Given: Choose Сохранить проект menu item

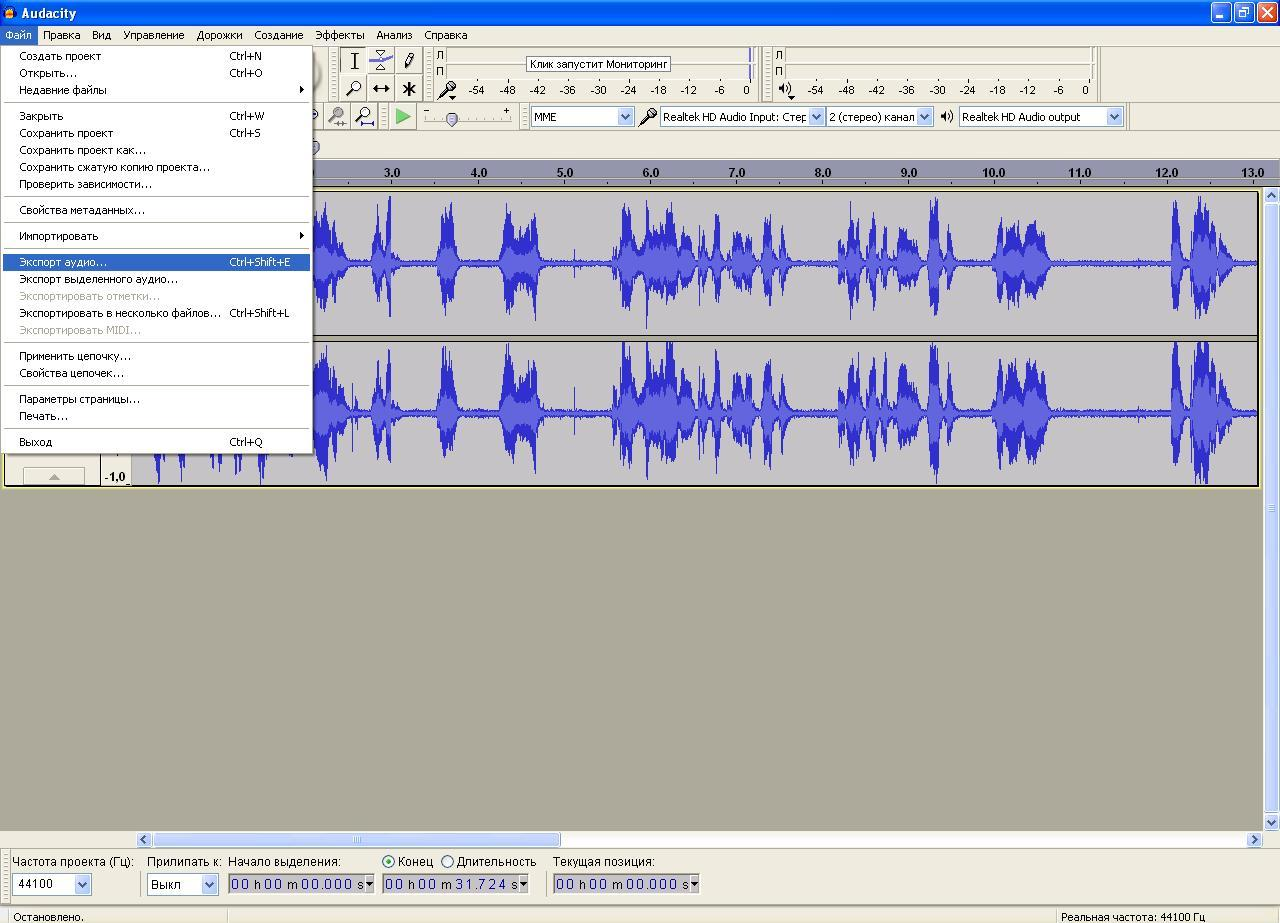Looking at the screenshot, I should click(x=156, y=133).
